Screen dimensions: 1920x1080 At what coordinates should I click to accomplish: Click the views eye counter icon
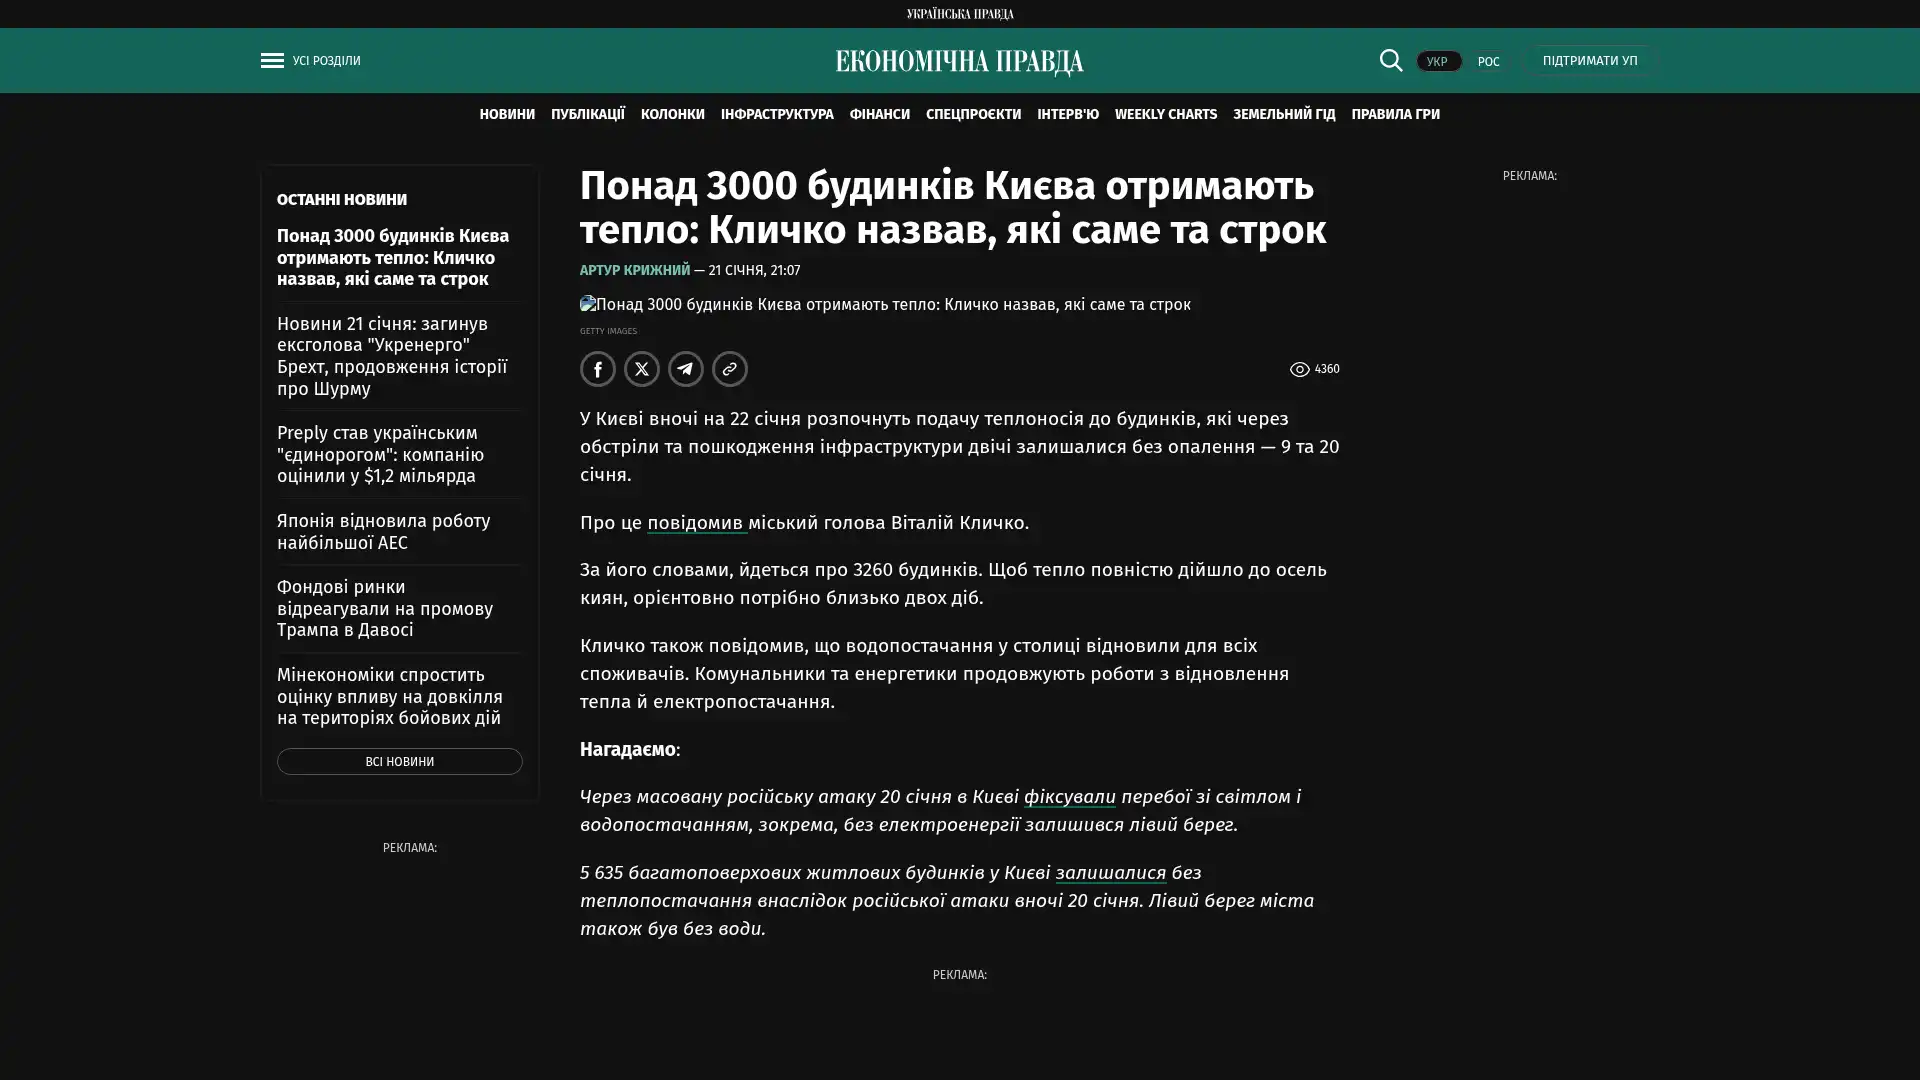click(1299, 370)
